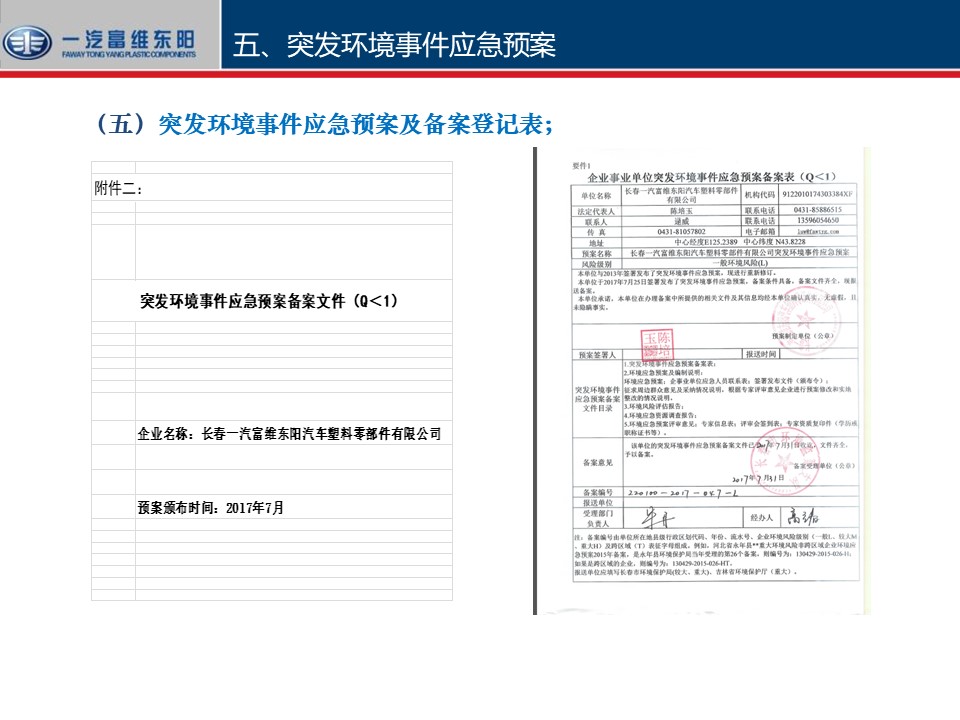
Task: Click the 预案名称 label cell
Action: click(597, 253)
